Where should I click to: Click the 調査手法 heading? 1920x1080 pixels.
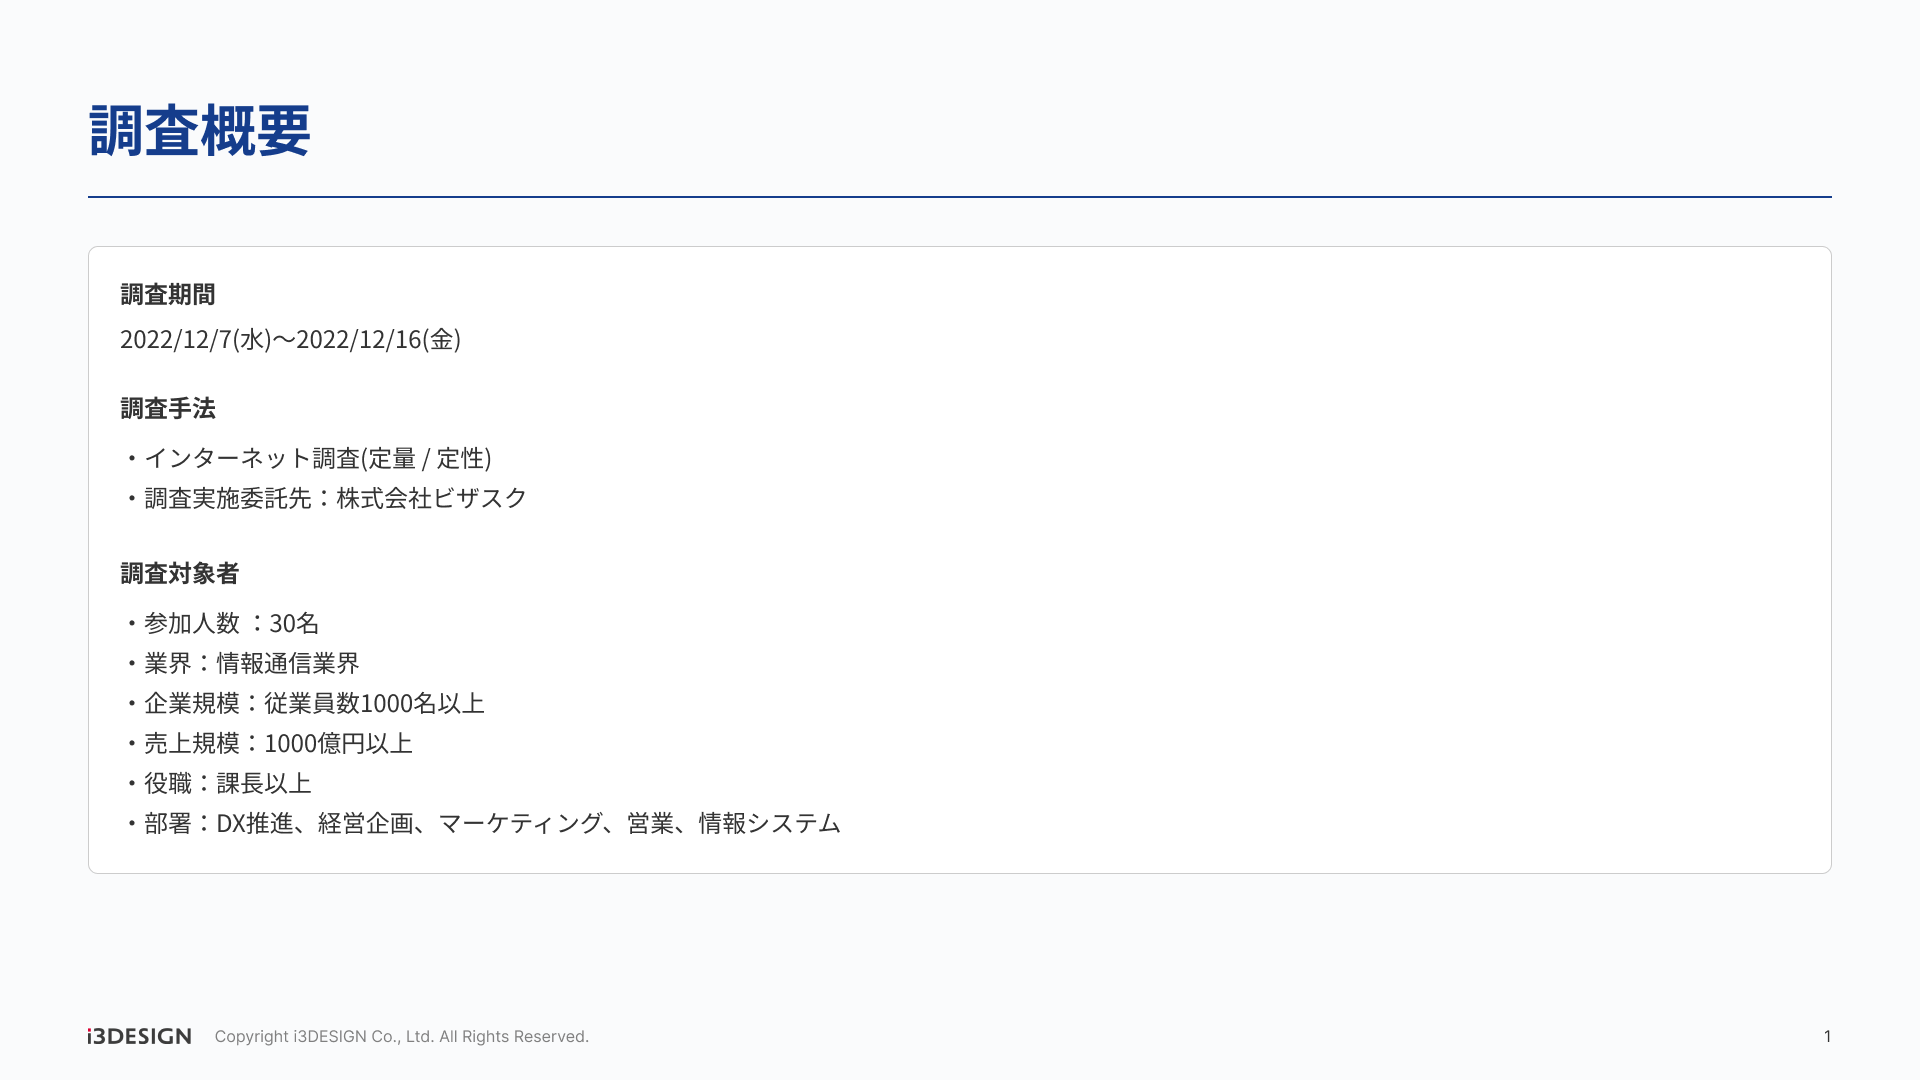[x=168, y=409]
